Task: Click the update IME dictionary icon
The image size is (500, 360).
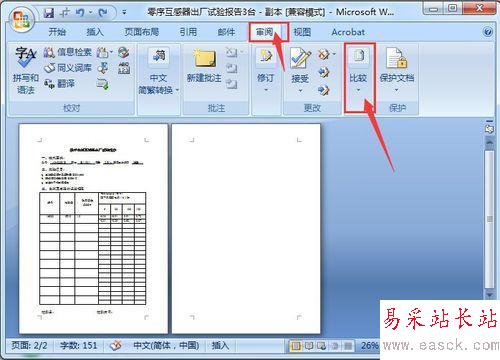Action: tap(103, 84)
